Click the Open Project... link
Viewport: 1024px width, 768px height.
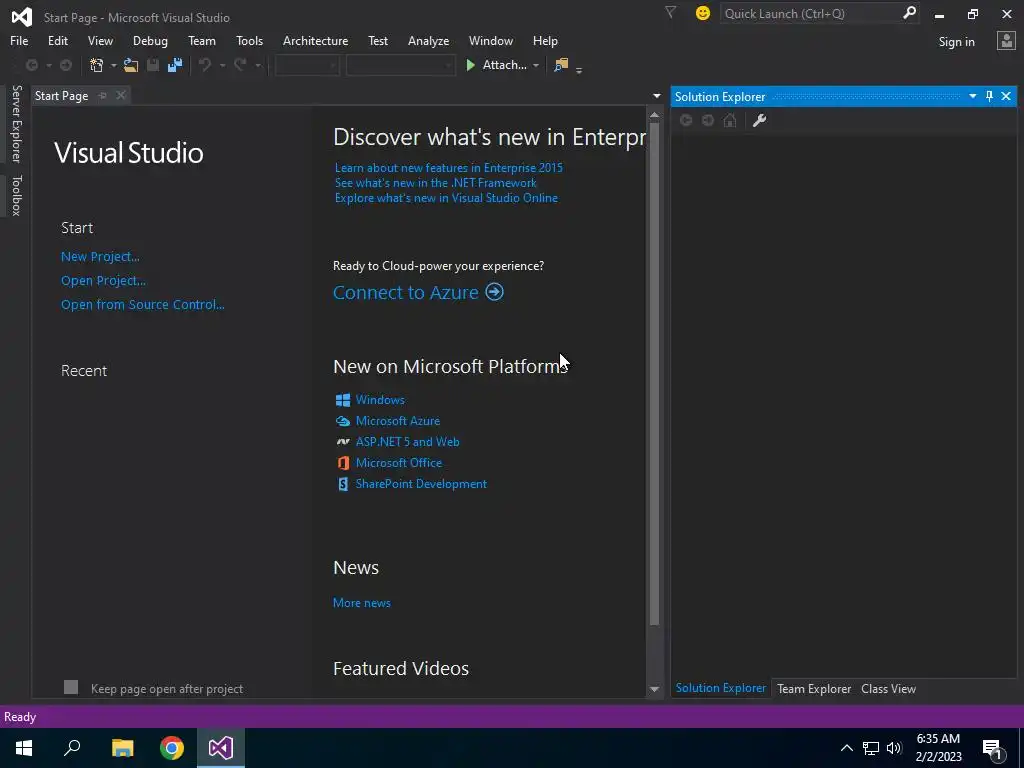pyautogui.click(x=103, y=281)
